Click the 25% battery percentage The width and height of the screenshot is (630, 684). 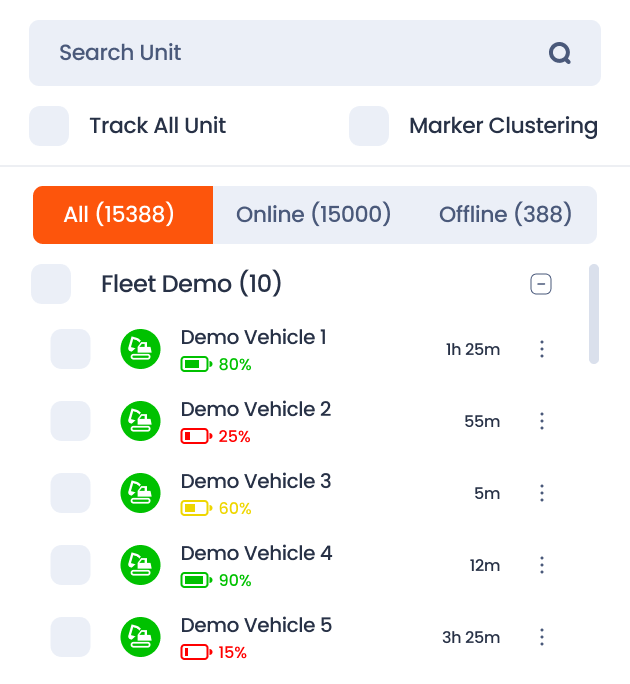click(235, 436)
